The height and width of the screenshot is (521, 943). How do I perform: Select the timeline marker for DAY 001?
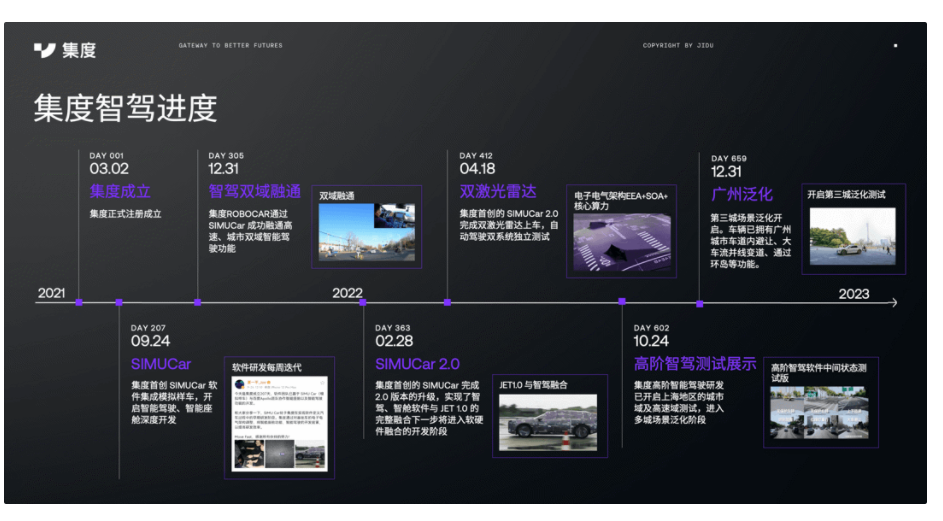click(x=79, y=303)
